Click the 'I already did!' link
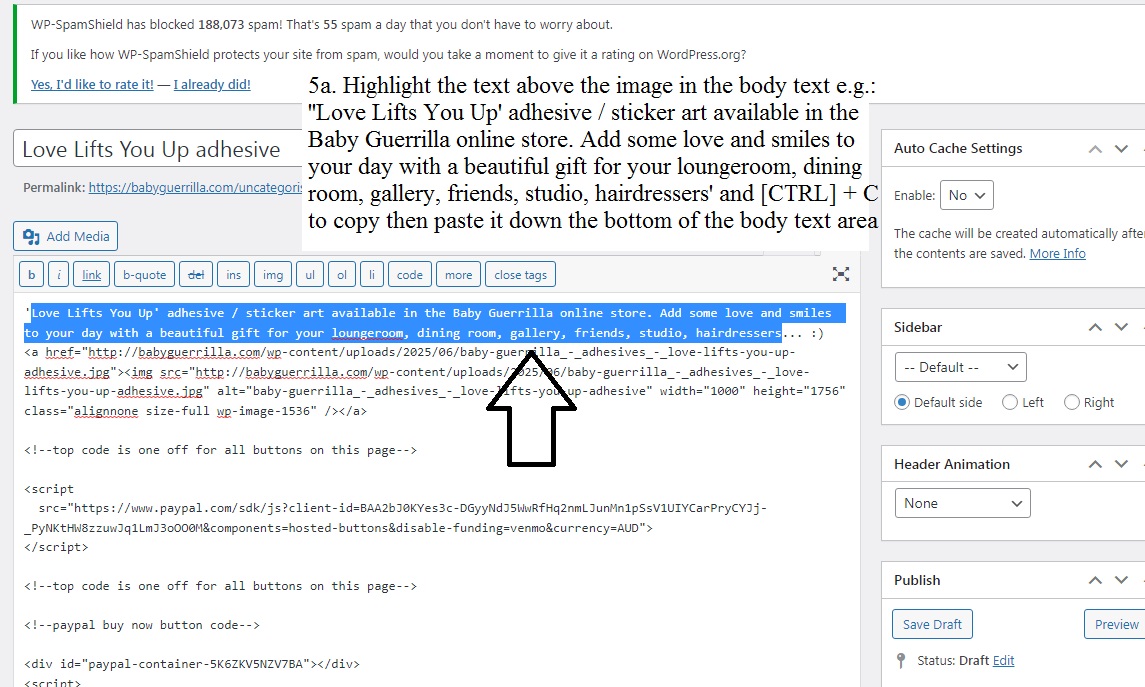The image size is (1145, 687). 212,85
